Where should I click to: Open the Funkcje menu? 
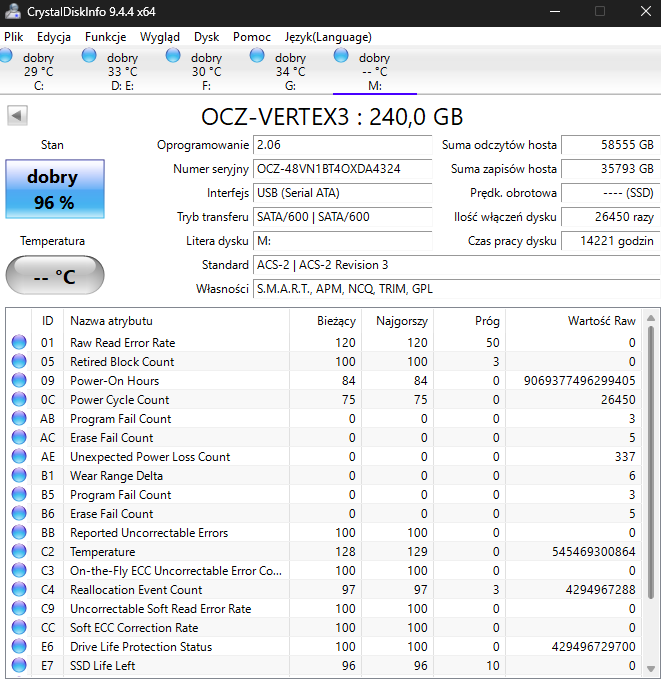(x=105, y=37)
